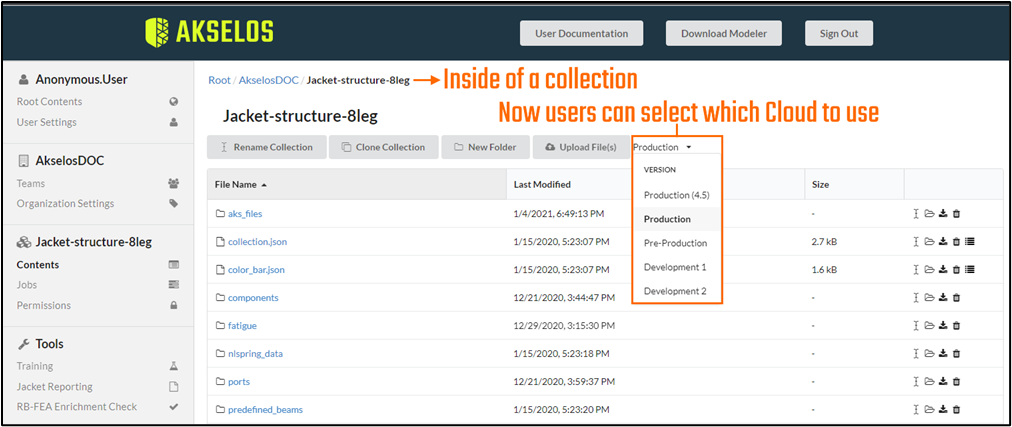
Task: Open the nlspring_data folder link
Action: click(255, 353)
